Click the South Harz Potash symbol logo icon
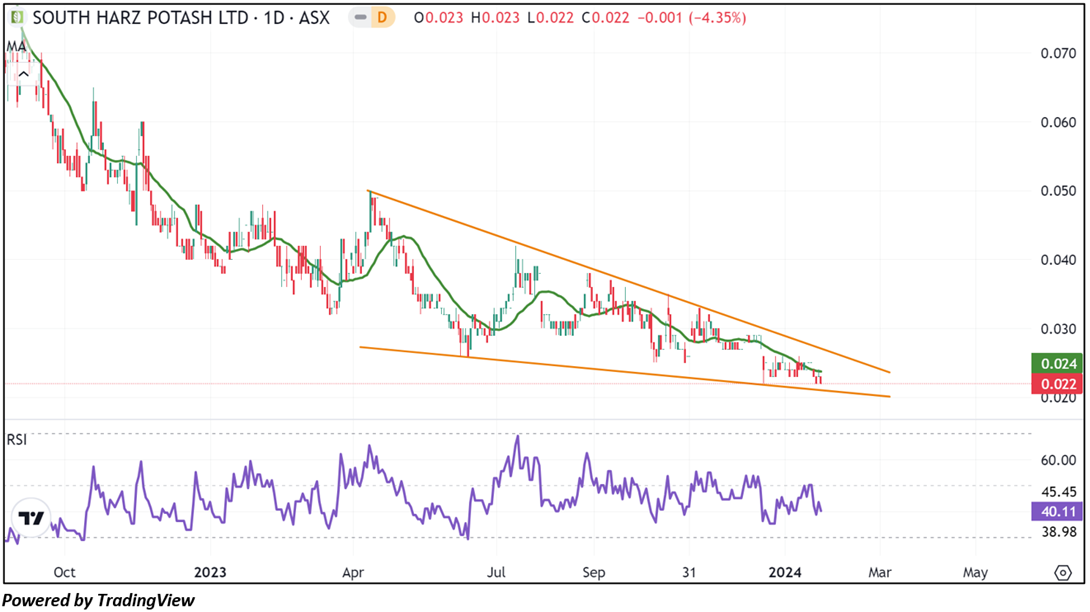Image resolution: width=1090 pixels, height=612 pixels. click(17, 17)
